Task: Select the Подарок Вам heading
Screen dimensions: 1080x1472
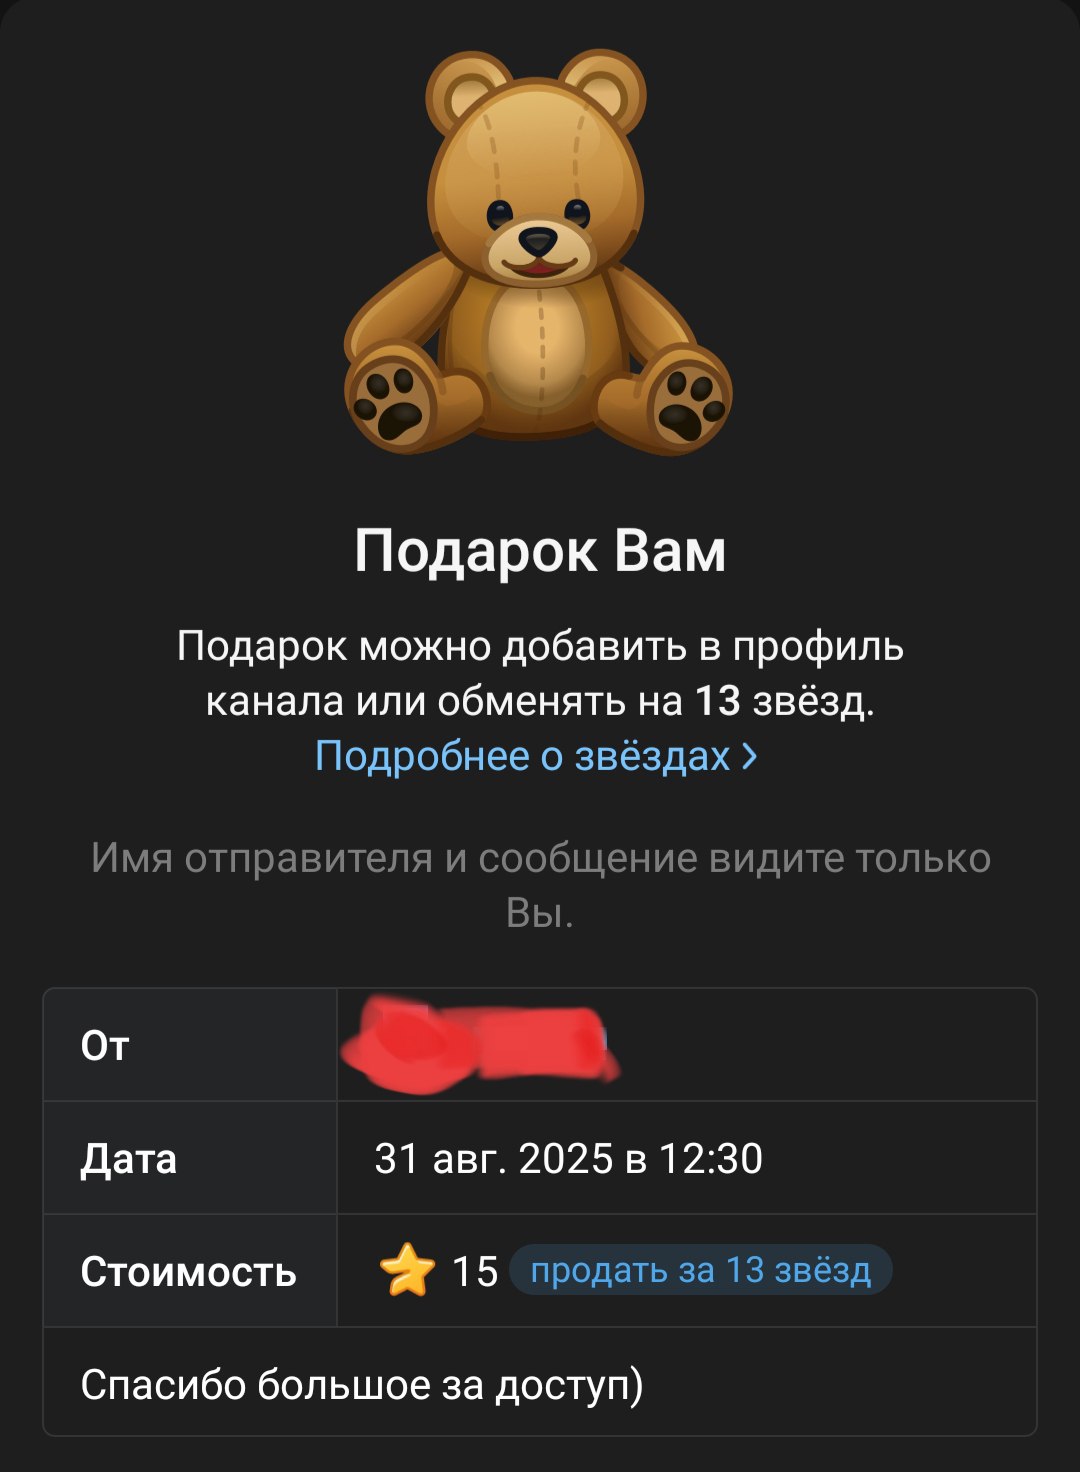Action: pos(540,551)
